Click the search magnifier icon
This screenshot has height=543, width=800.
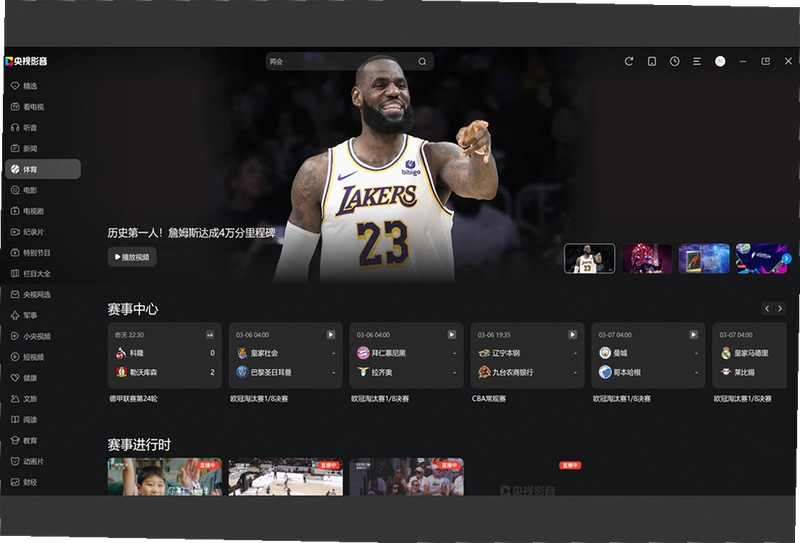click(x=422, y=61)
